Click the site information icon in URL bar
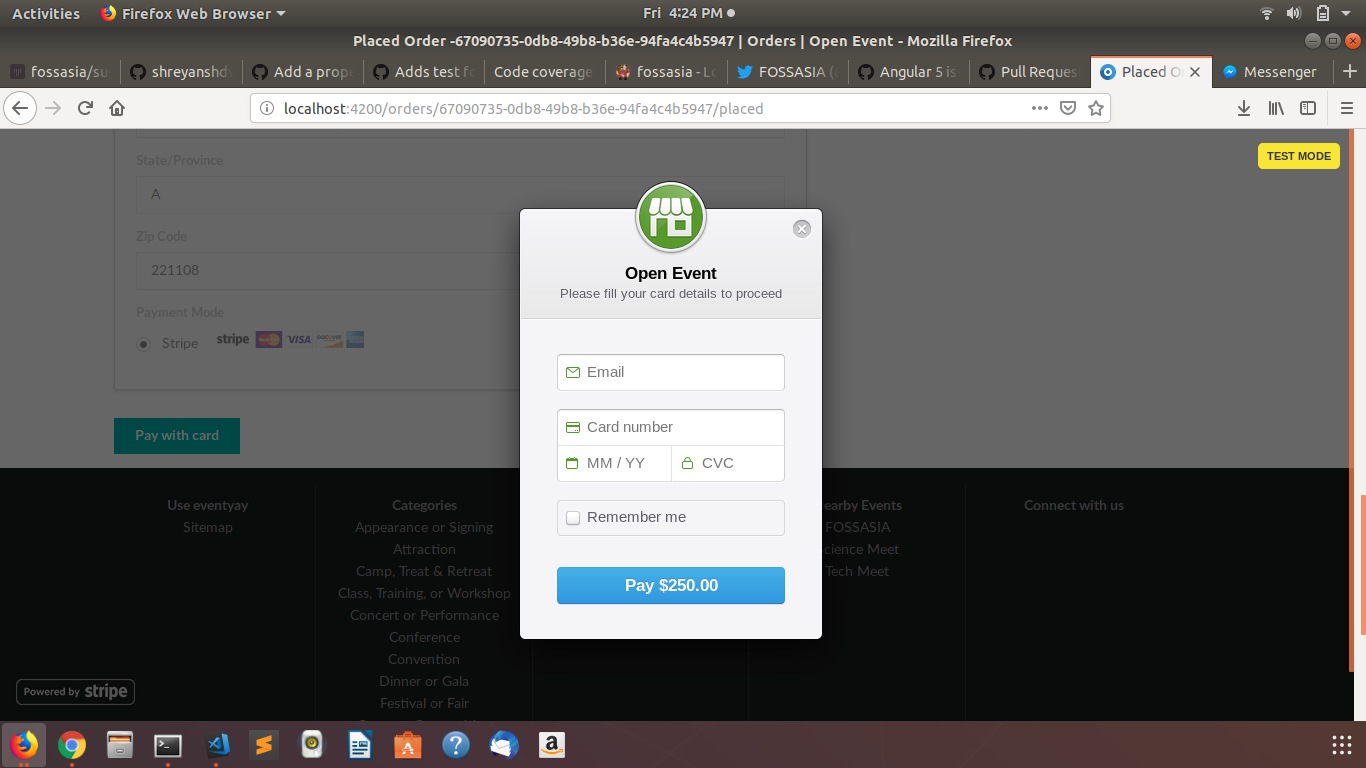Viewport: 1366px width, 768px height. click(267, 108)
